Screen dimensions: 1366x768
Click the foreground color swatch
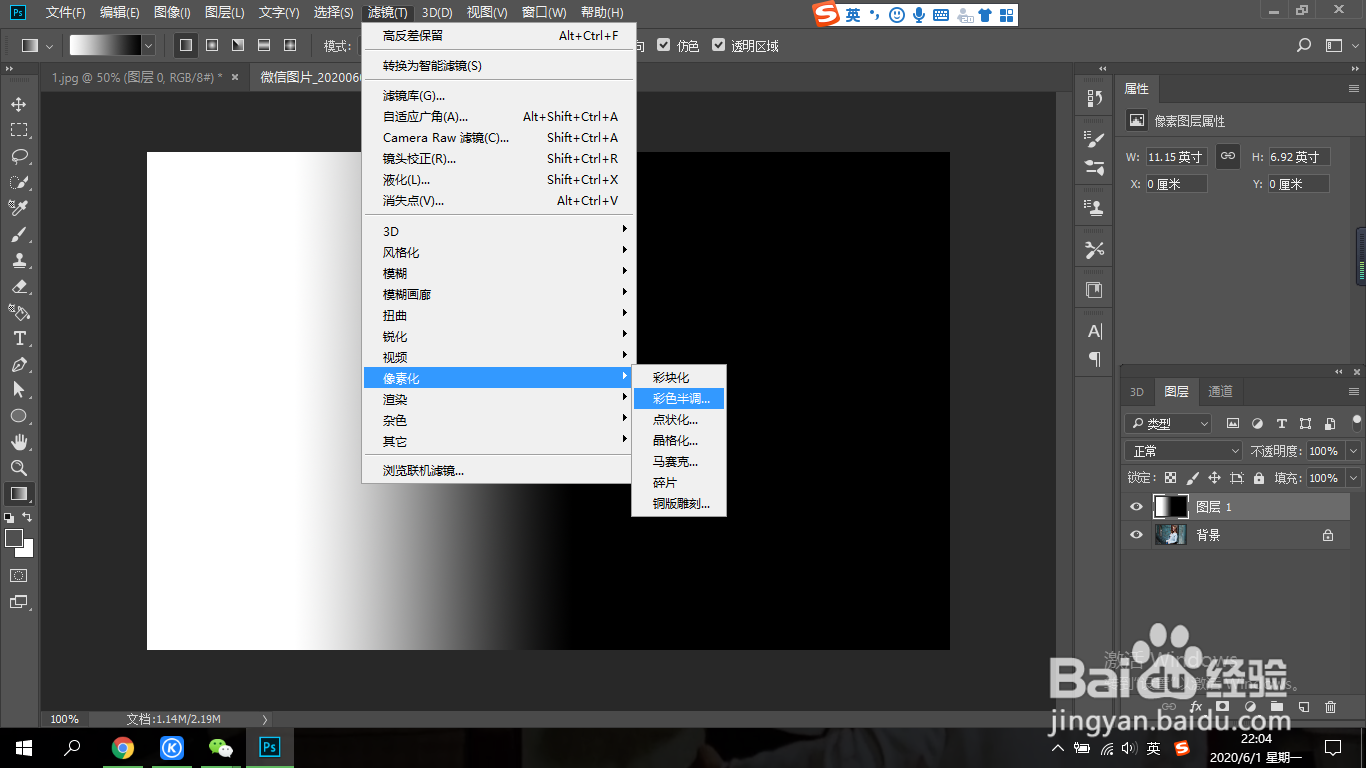coord(14,538)
